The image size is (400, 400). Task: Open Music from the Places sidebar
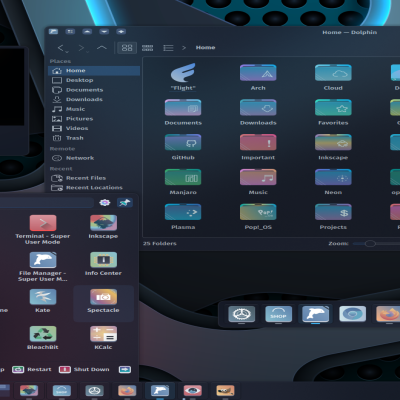click(x=94, y=109)
